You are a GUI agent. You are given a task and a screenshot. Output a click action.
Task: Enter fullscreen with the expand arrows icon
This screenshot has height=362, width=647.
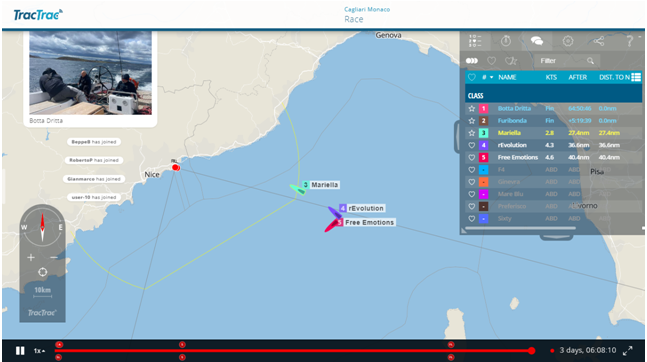tap(628, 350)
